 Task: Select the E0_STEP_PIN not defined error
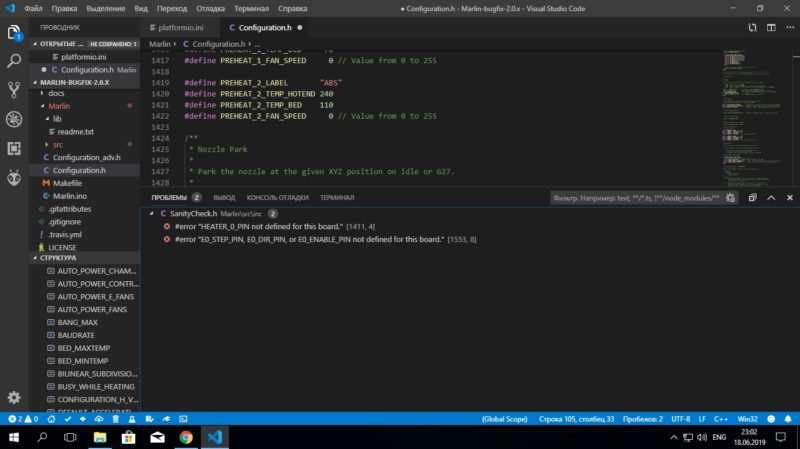point(310,239)
